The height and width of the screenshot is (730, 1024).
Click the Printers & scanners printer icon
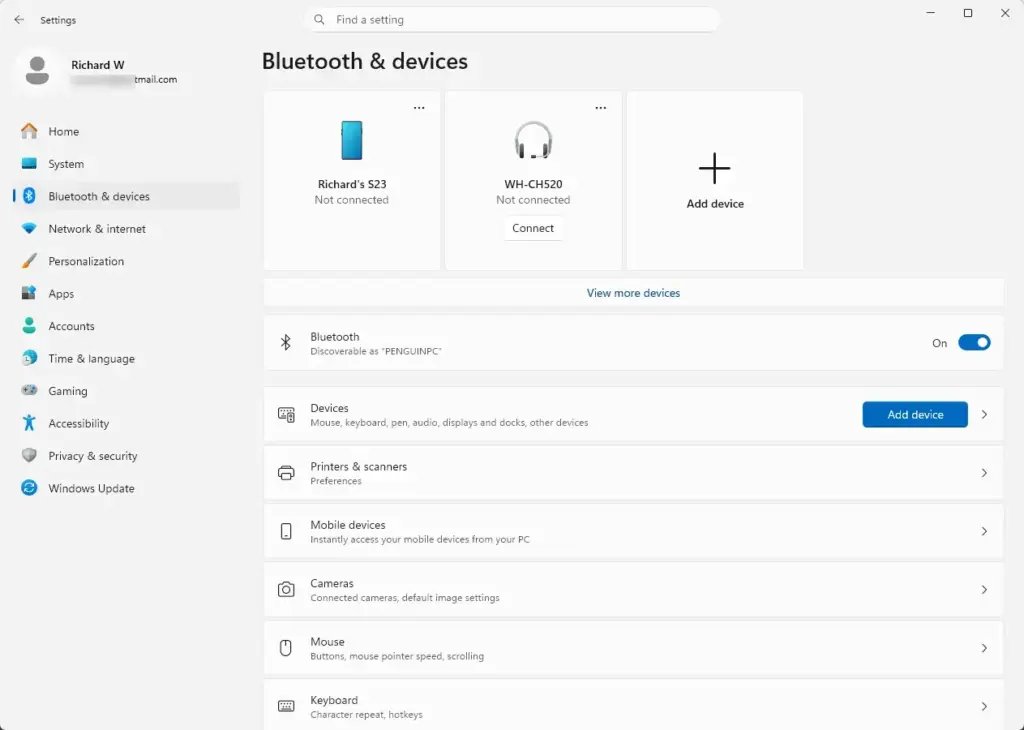[x=286, y=473]
